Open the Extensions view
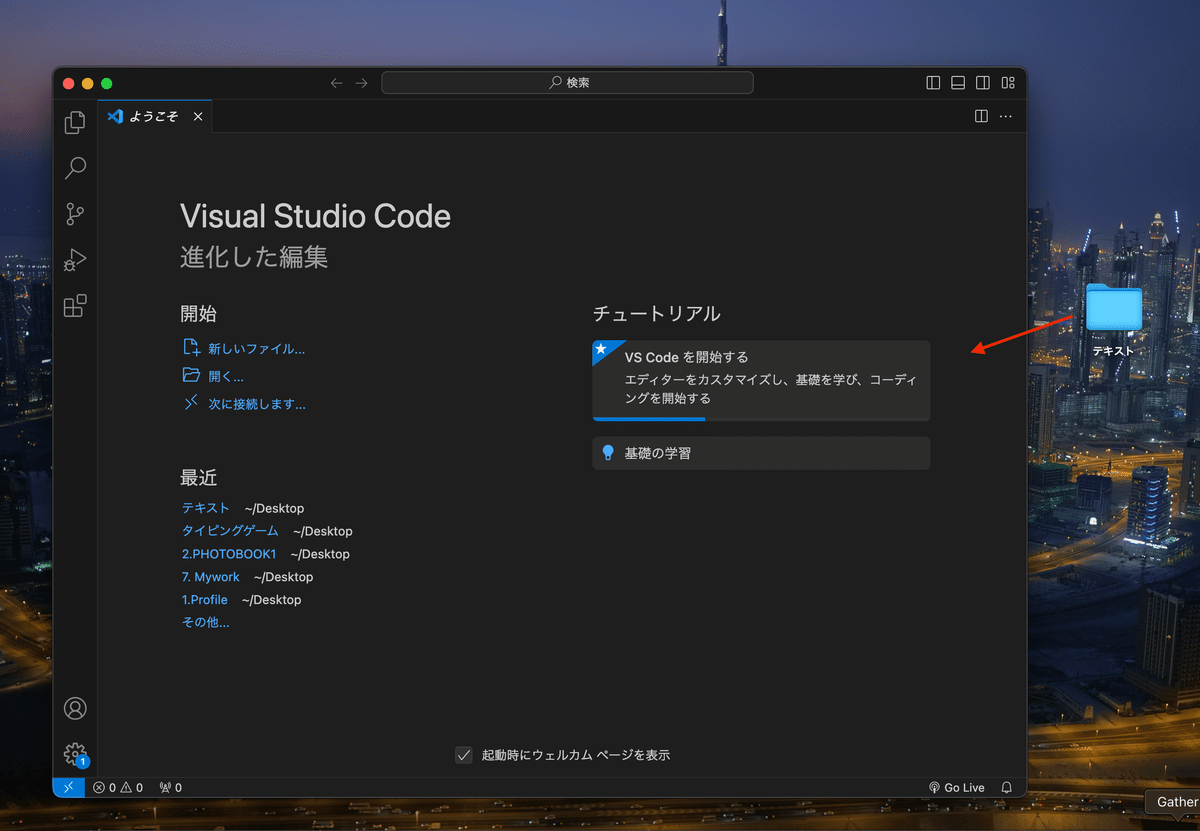Screen dimensions: 1200x831 pyautogui.click(x=75, y=306)
